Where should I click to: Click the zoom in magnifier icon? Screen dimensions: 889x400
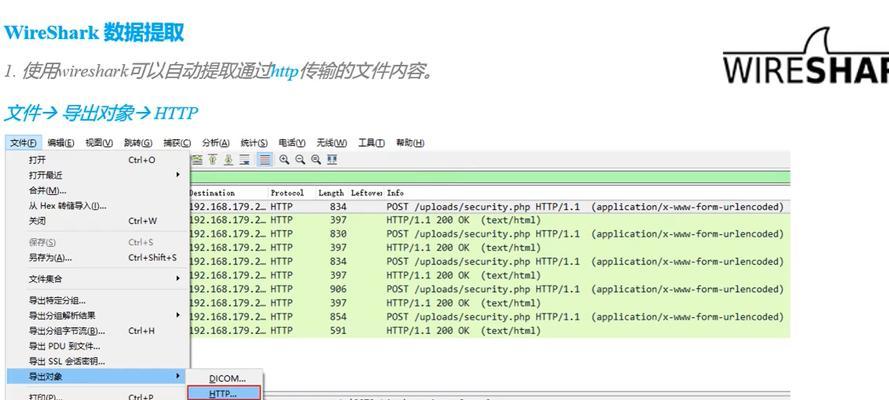(x=284, y=160)
